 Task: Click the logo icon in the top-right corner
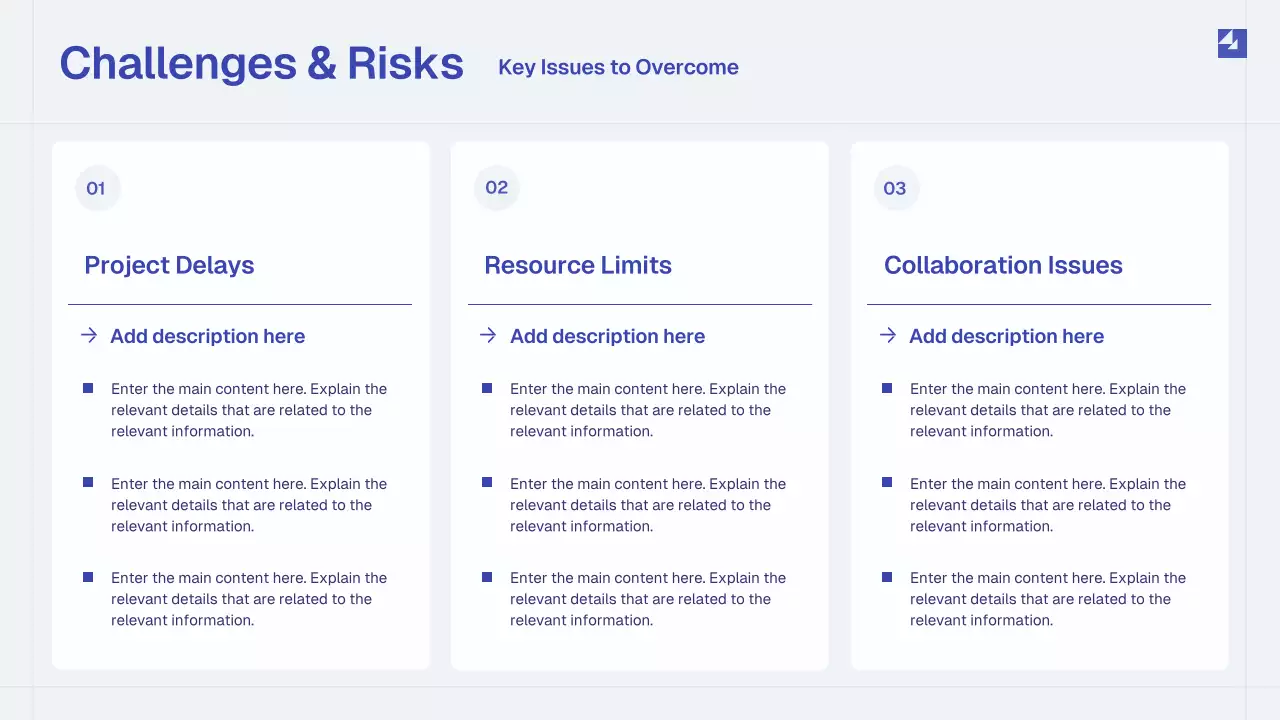coord(1232,43)
